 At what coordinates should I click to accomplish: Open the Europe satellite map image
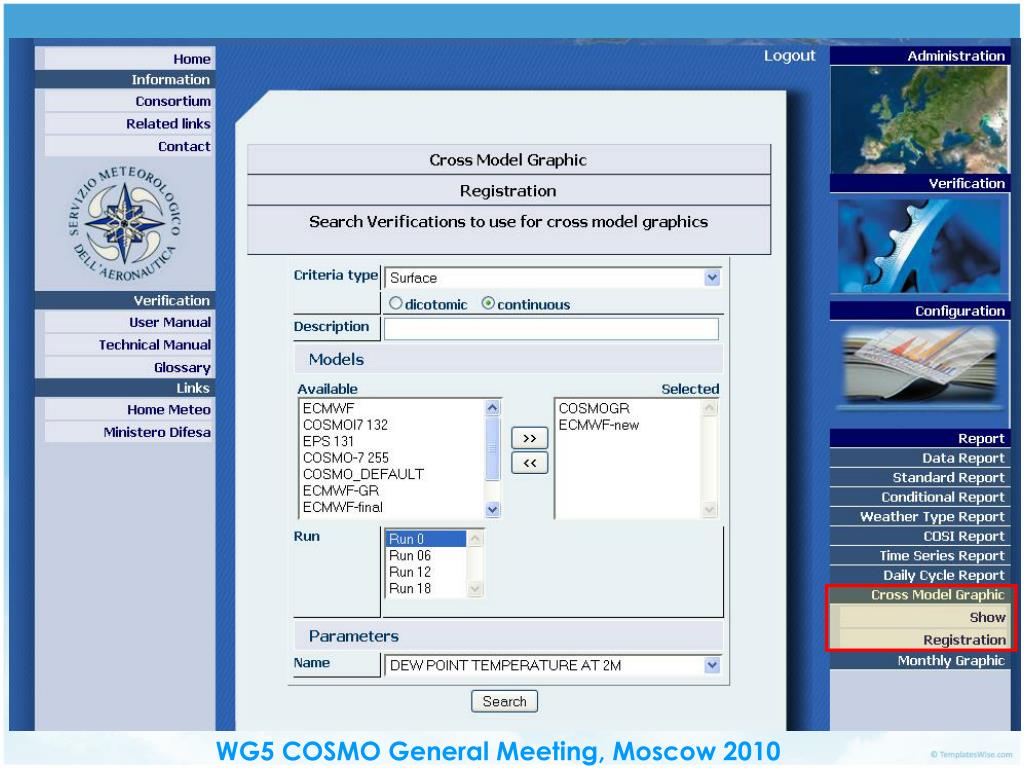pyautogui.click(x=920, y=119)
